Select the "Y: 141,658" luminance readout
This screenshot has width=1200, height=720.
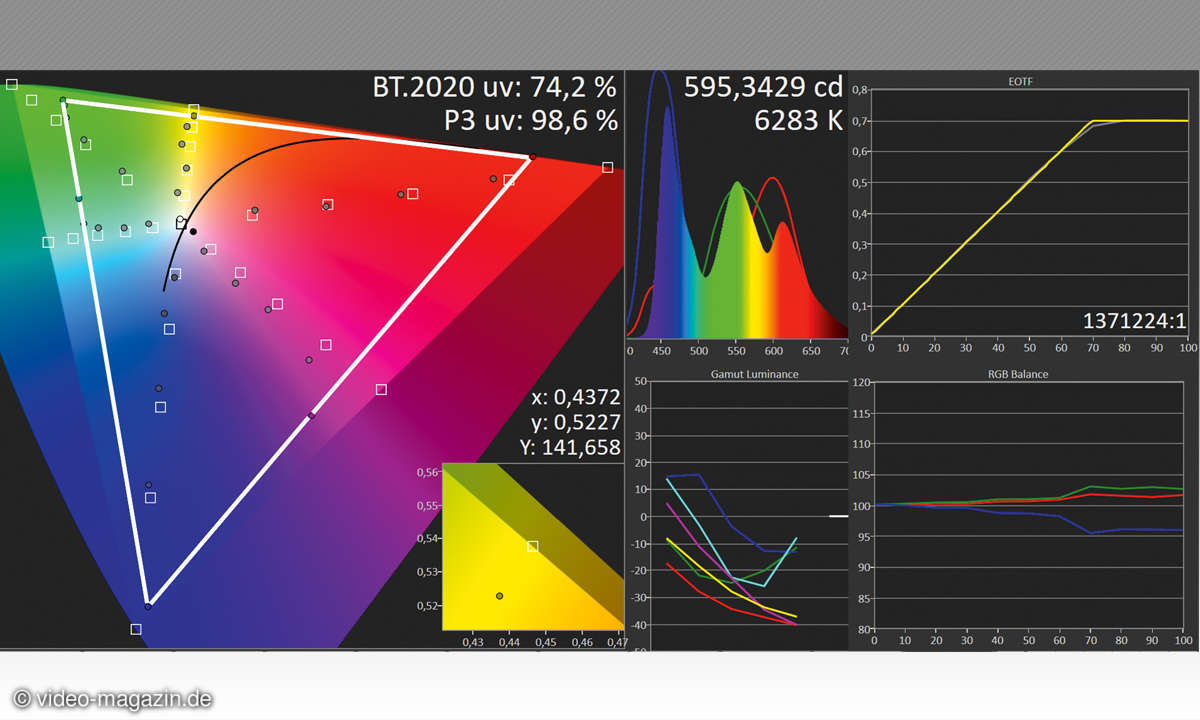[571, 447]
